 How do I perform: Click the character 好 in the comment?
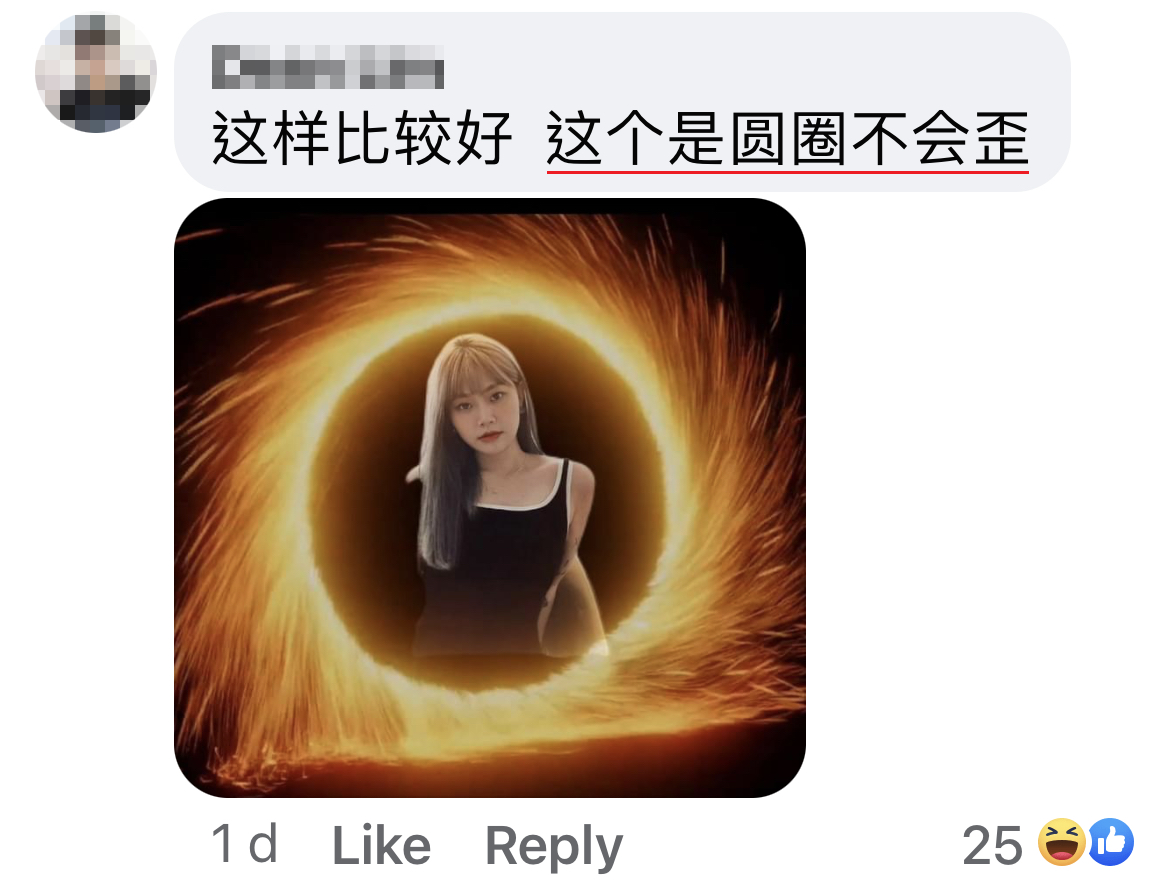click(x=484, y=138)
